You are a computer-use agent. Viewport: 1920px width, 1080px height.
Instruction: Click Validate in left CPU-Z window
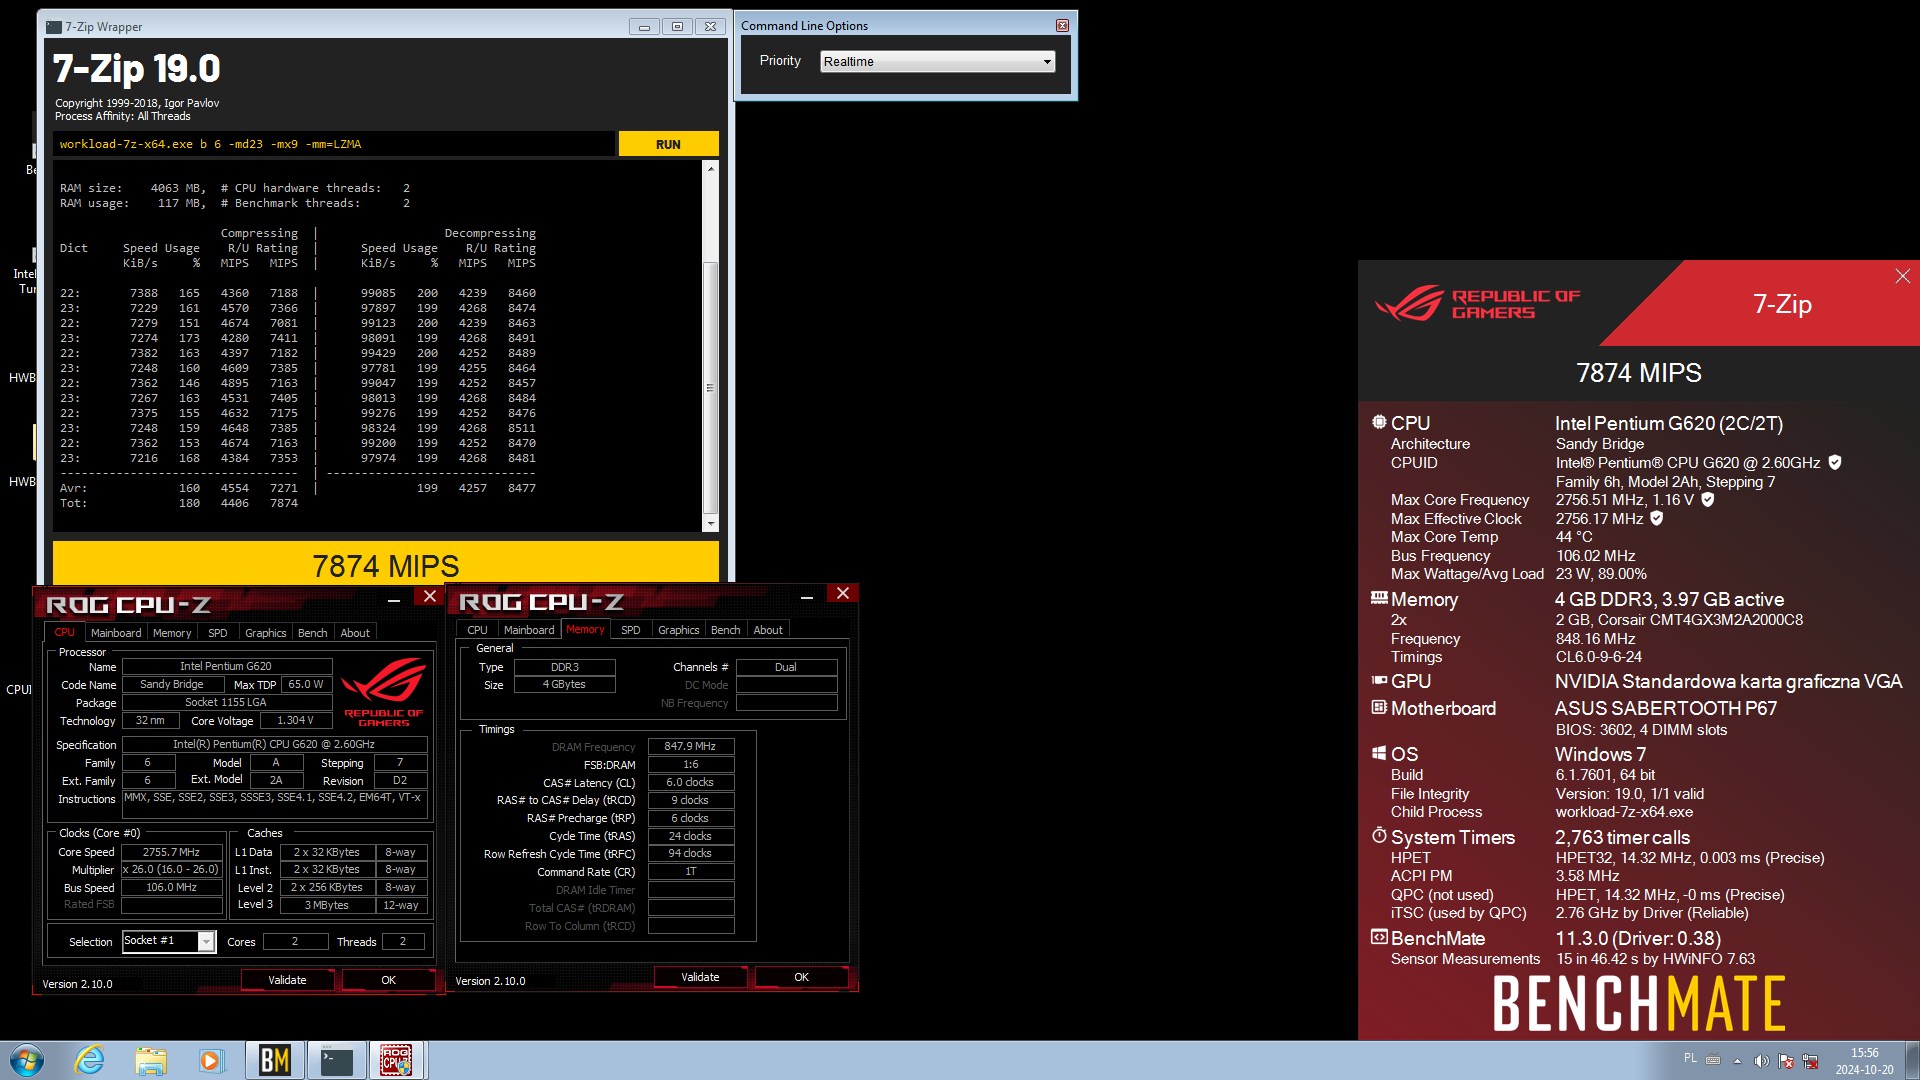[287, 980]
